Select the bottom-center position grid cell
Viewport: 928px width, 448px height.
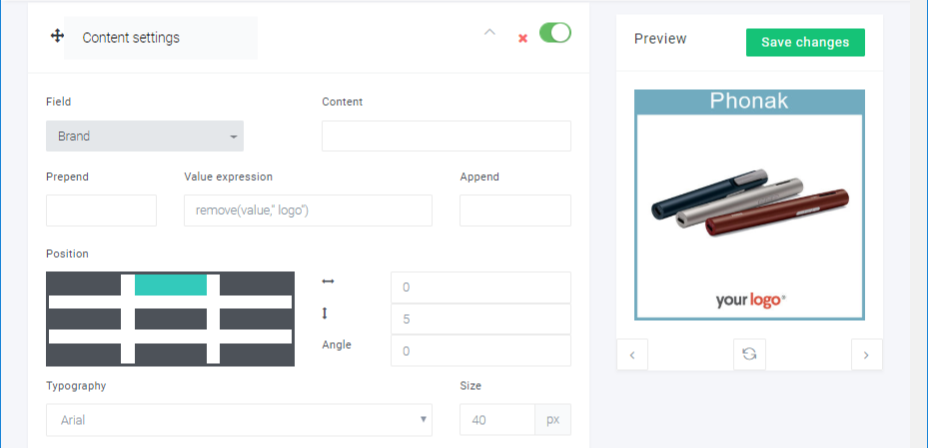pyautogui.click(x=170, y=354)
